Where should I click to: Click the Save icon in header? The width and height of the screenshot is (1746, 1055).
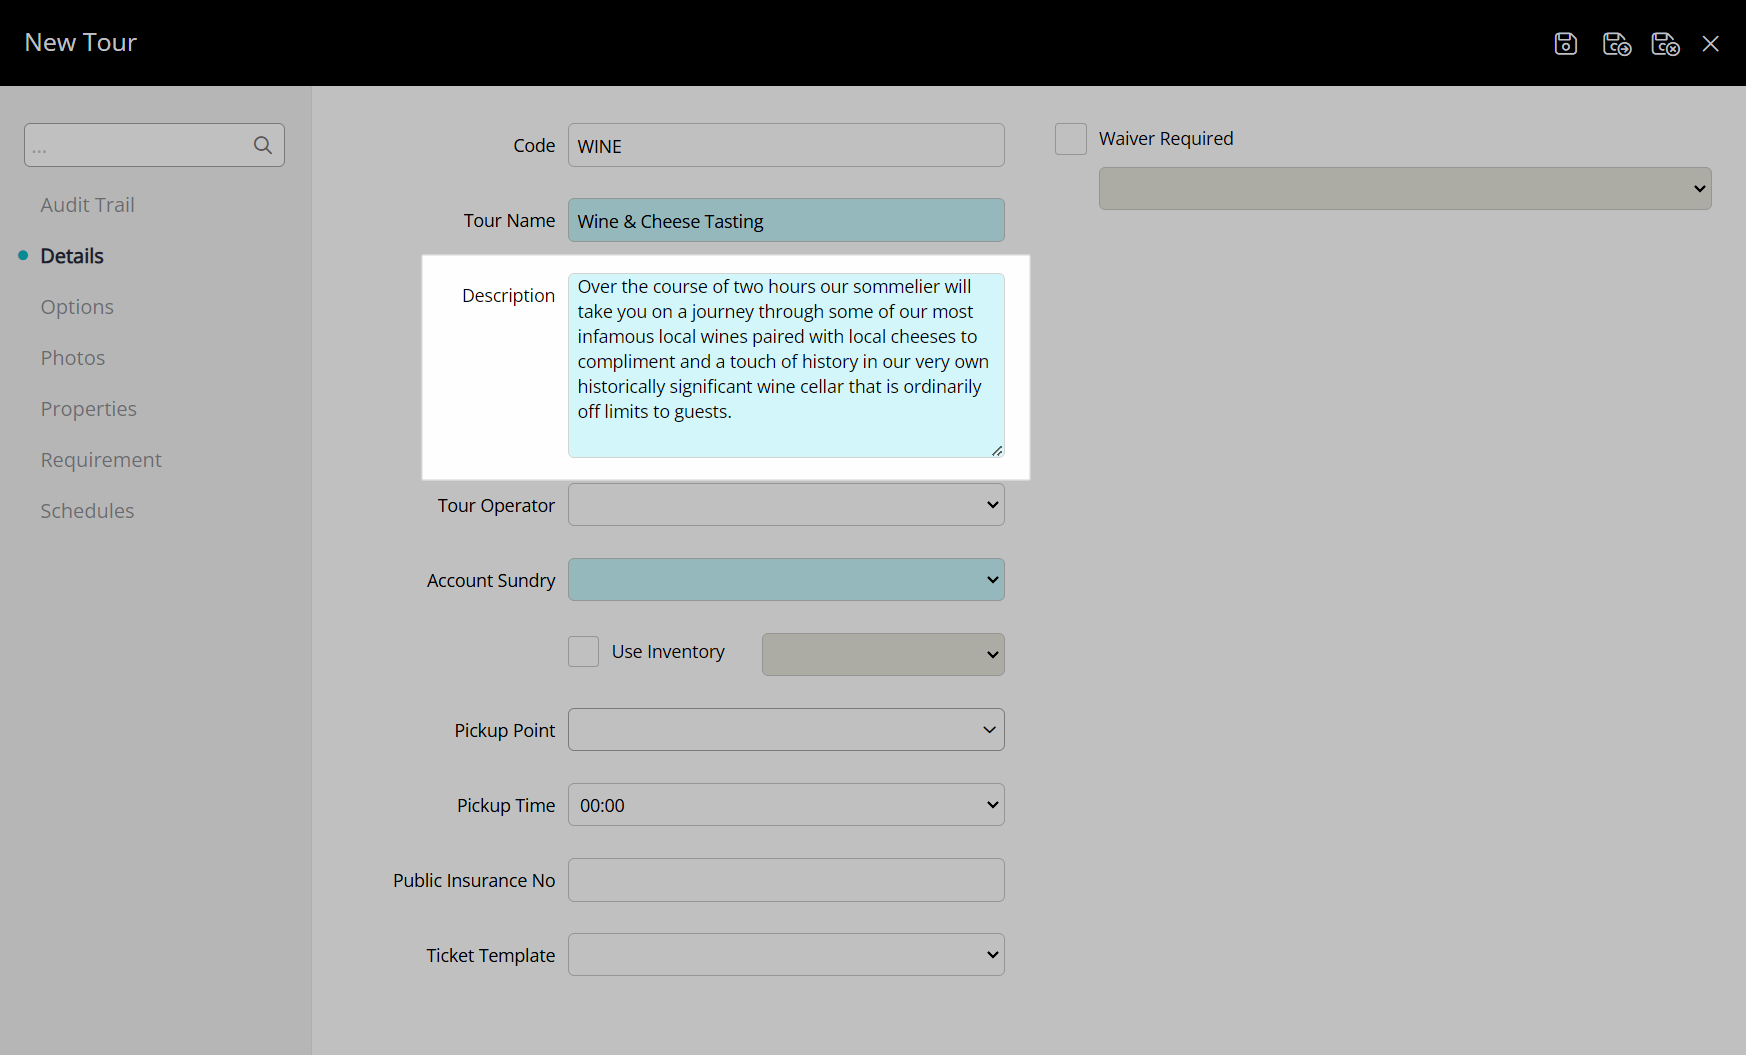[x=1566, y=43]
